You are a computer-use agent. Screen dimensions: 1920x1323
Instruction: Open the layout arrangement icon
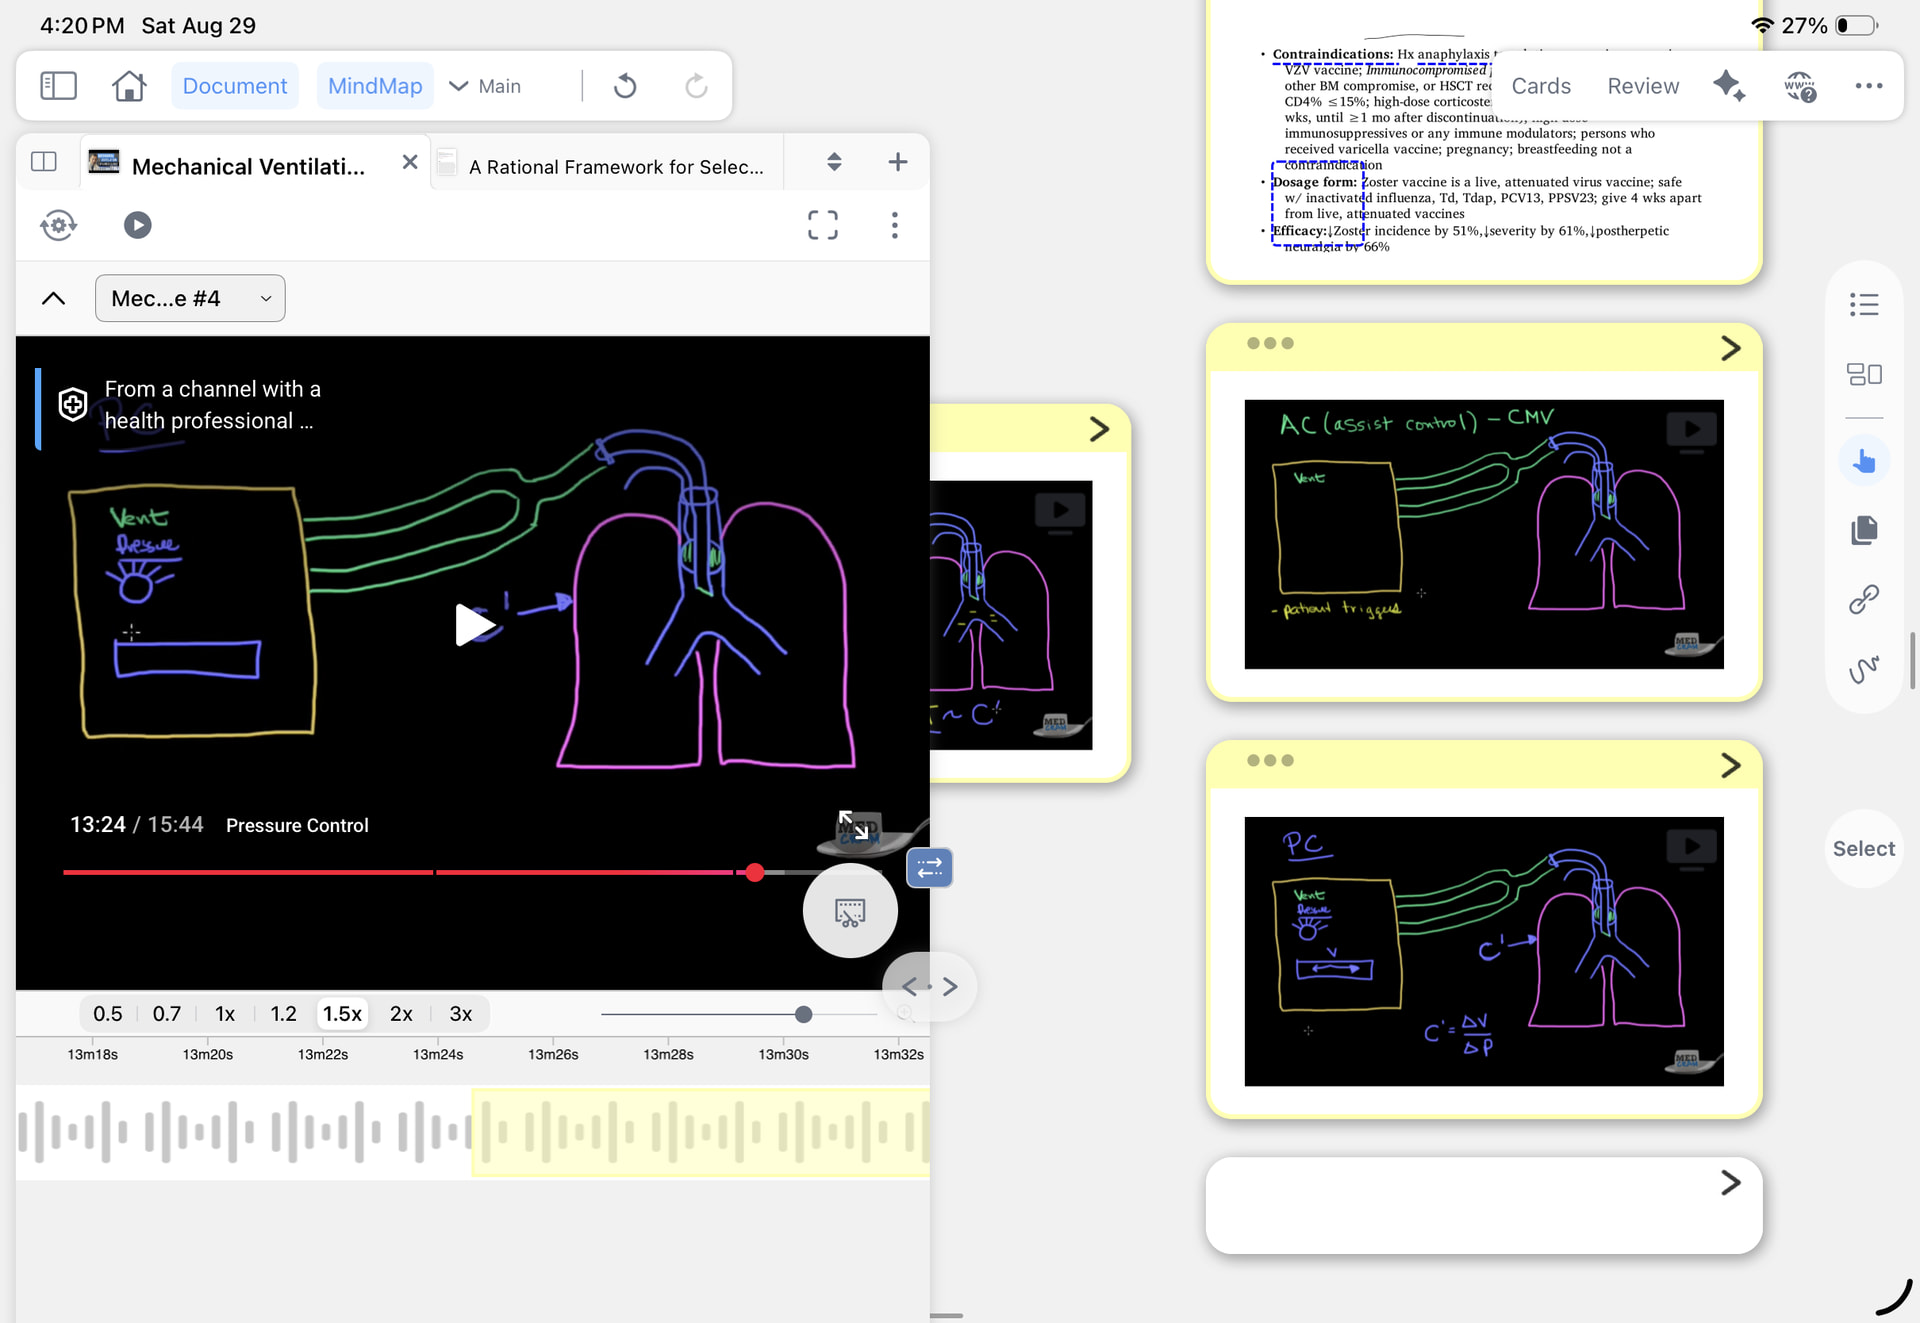click(x=1864, y=374)
